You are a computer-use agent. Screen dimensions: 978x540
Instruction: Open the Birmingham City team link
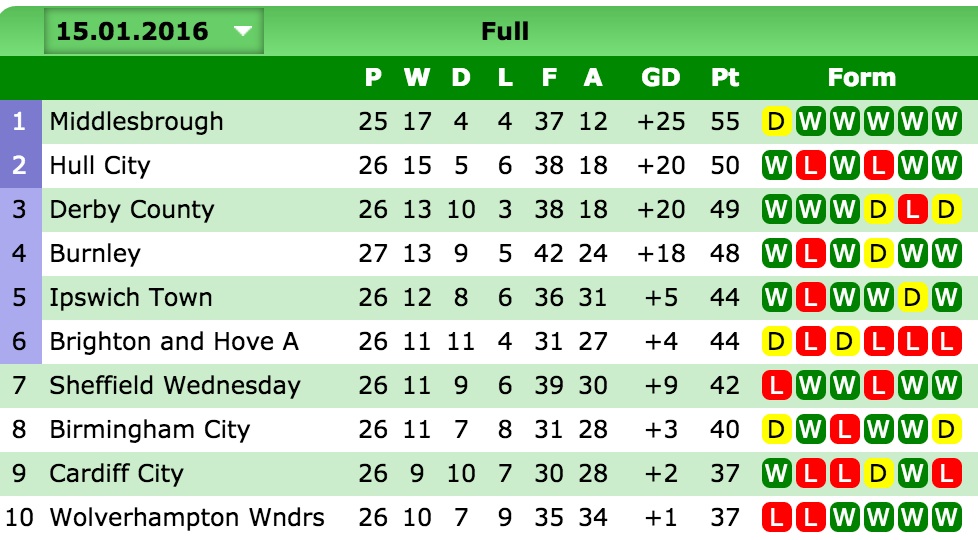[x=150, y=430]
